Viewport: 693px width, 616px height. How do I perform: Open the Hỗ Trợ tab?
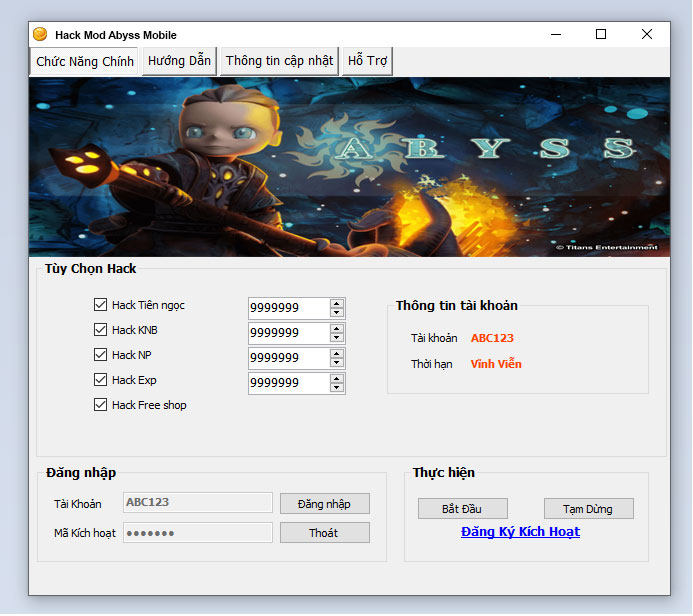367,61
